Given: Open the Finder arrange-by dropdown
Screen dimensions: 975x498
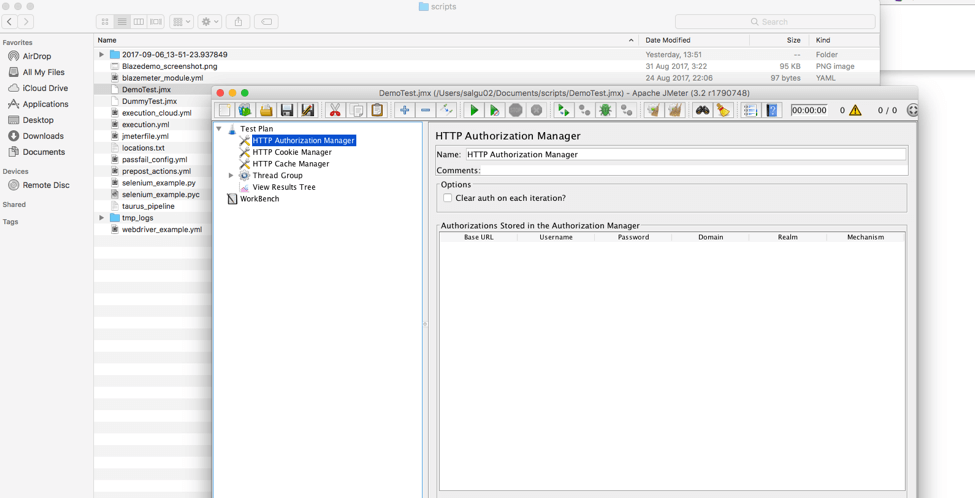Looking at the screenshot, I should (182, 22).
